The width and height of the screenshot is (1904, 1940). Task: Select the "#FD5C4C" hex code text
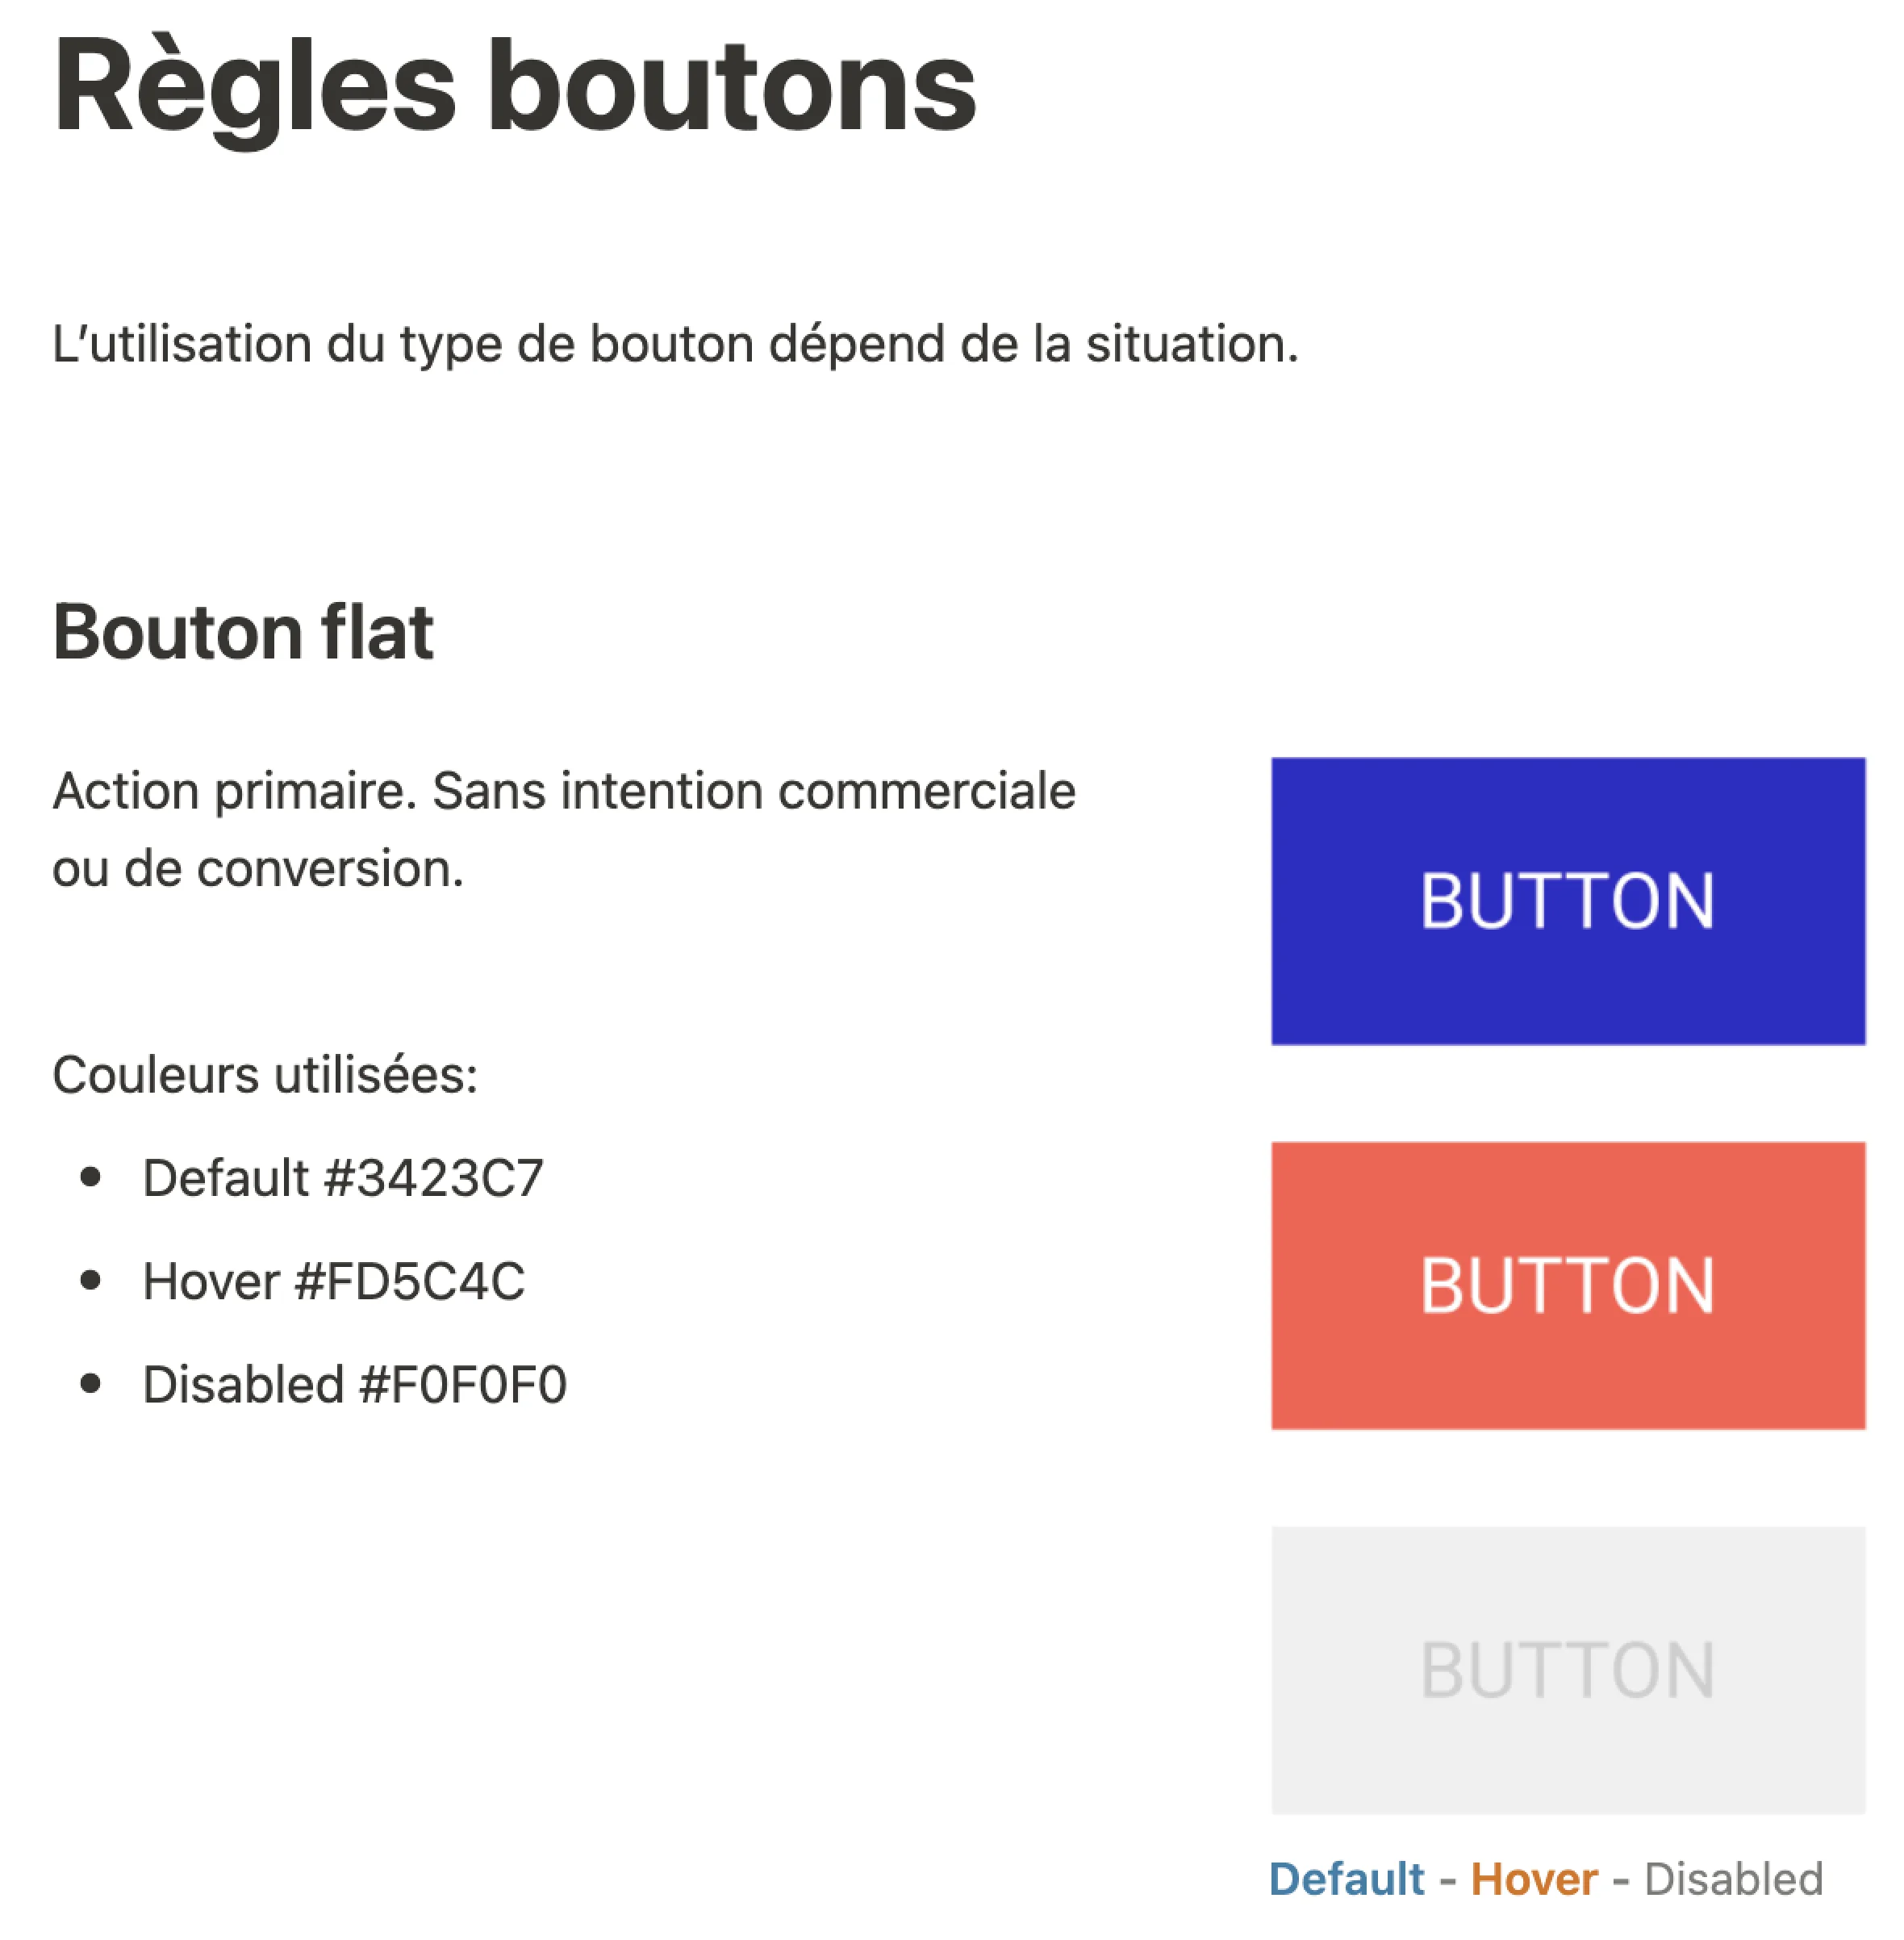coord(410,1281)
